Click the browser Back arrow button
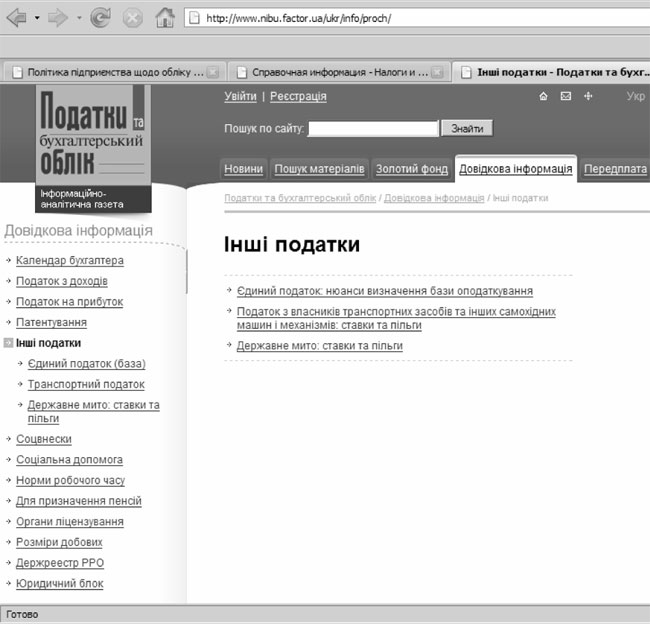Viewport: 650px width, 624px height. tap(17, 18)
